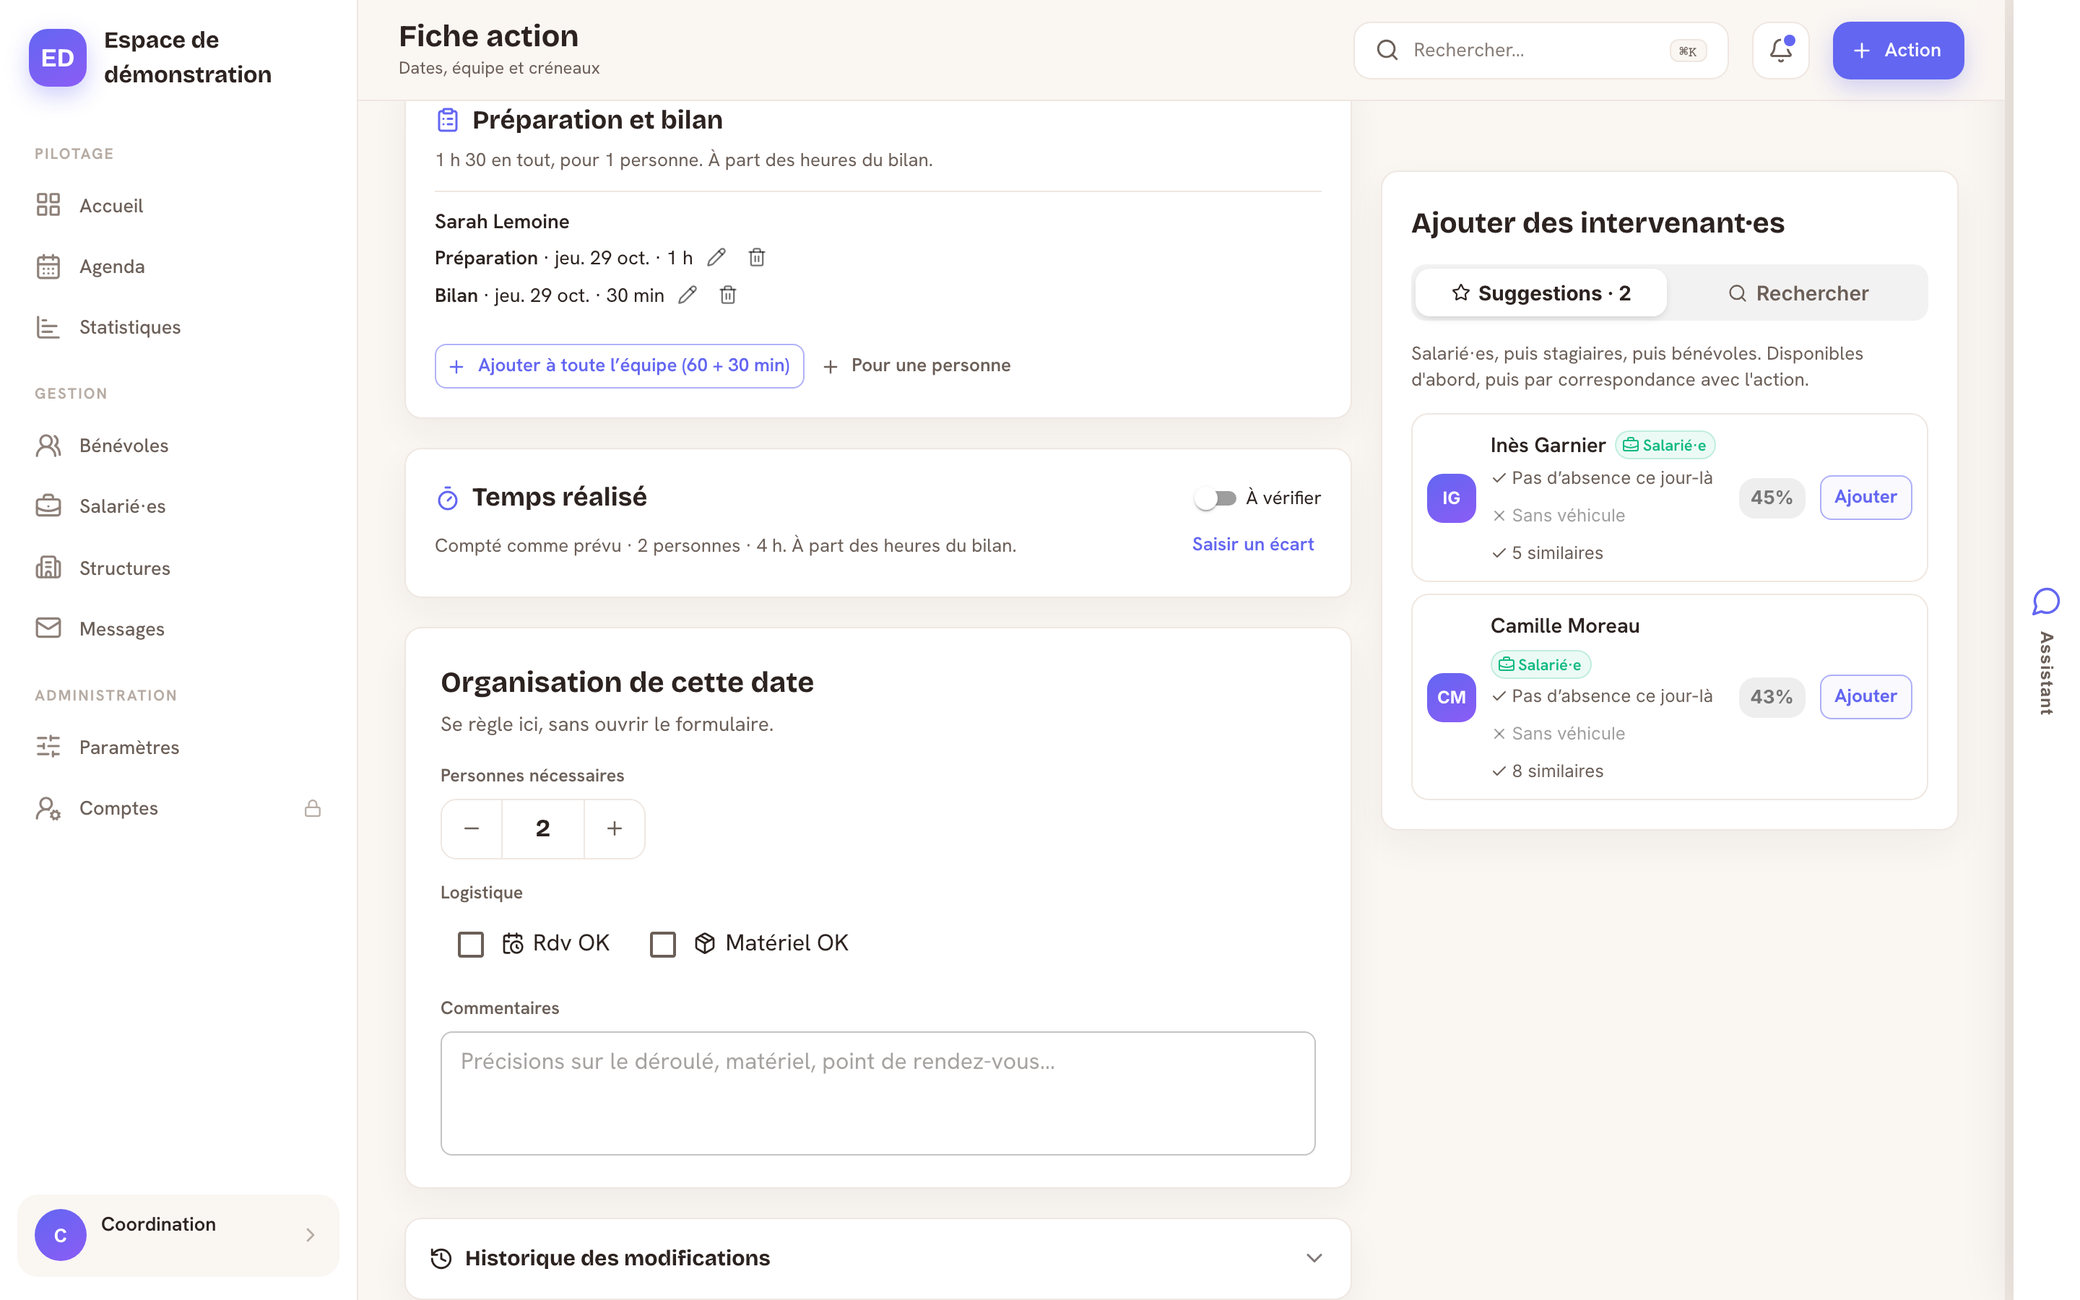Viewport: 2080px width, 1300px height.
Task: Click the Historique clock icon
Action: point(441,1258)
